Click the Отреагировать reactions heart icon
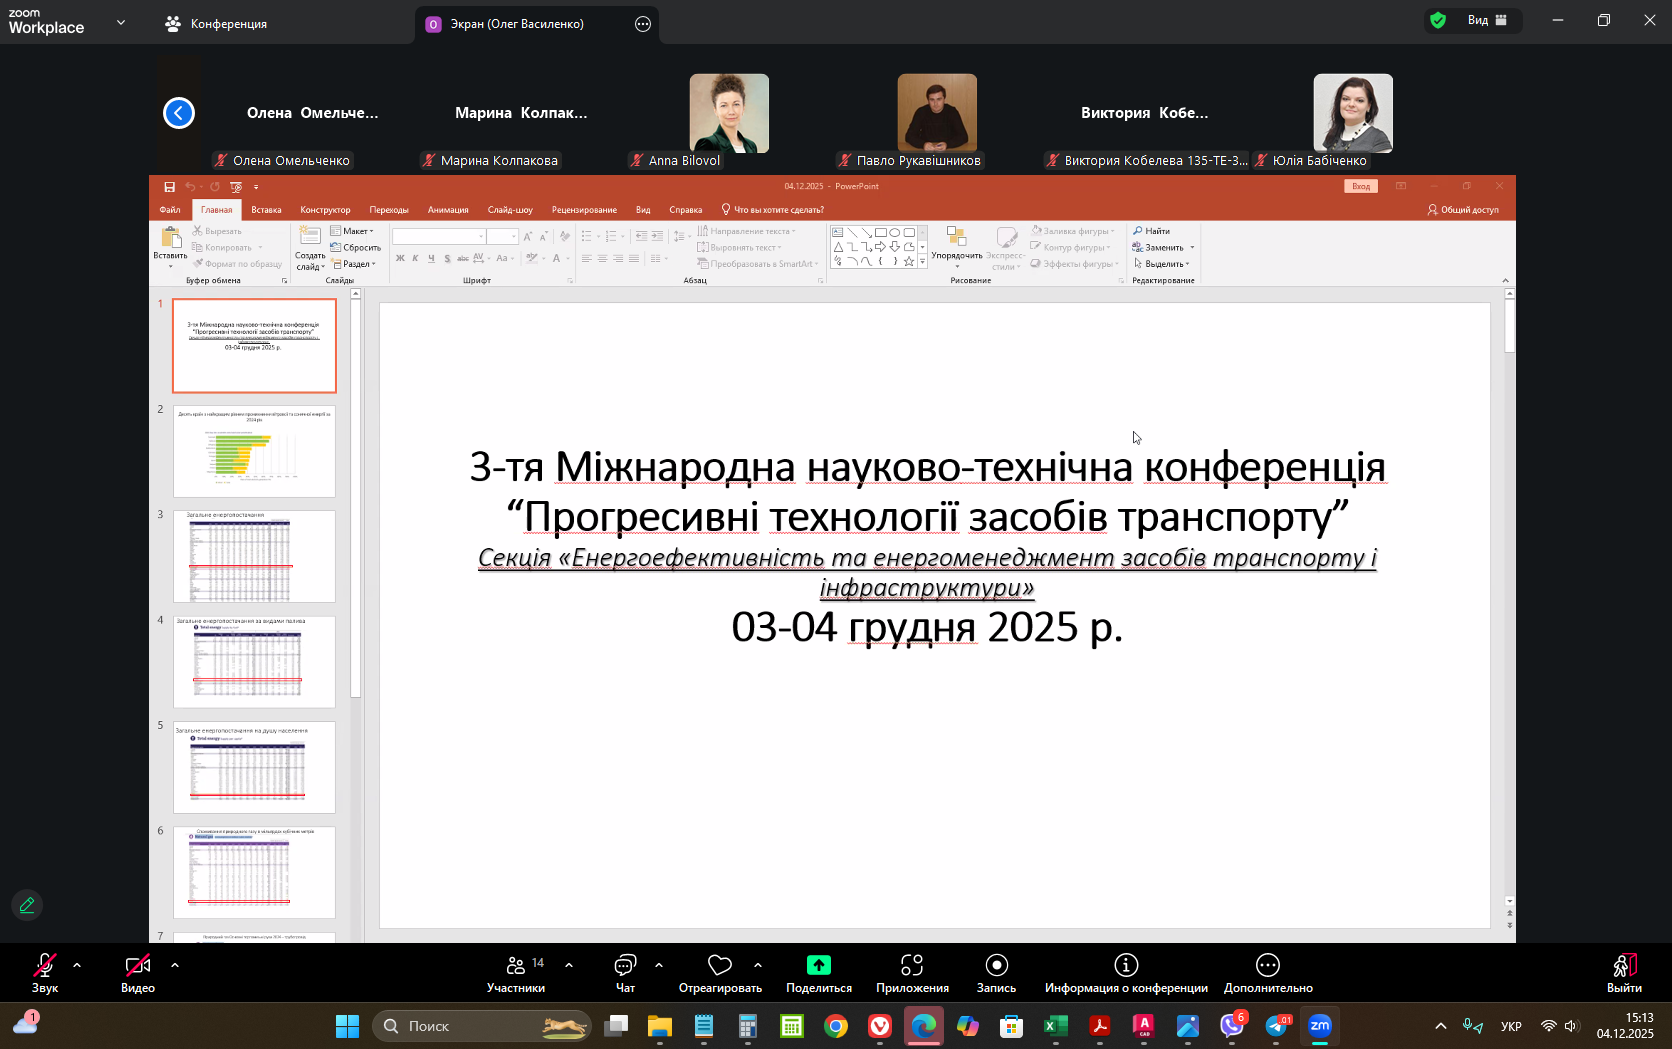The image size is (1672, 1049). tap(720, 966)
